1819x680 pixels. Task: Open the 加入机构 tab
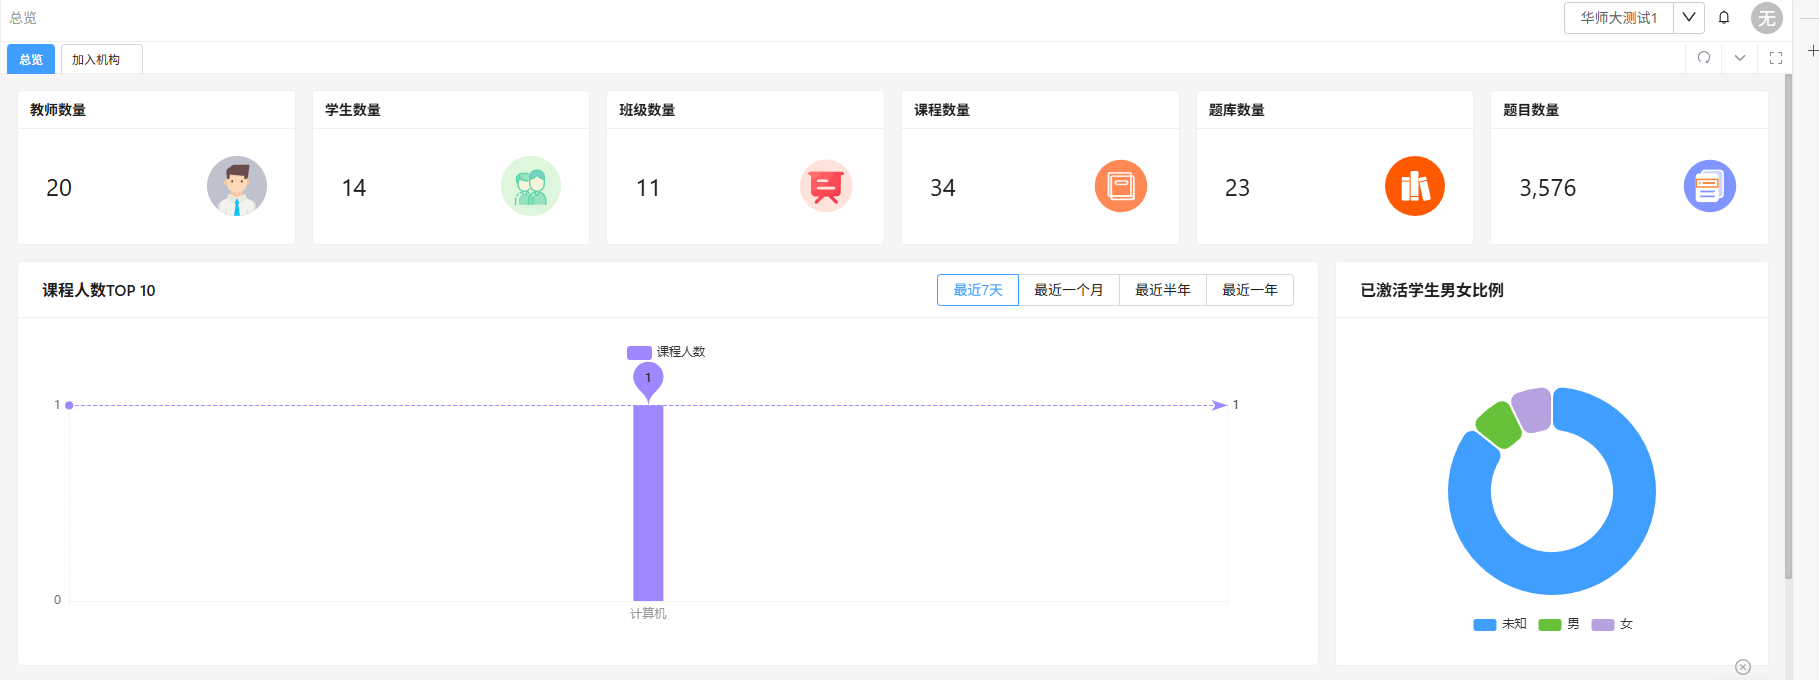tap(96, 60)
